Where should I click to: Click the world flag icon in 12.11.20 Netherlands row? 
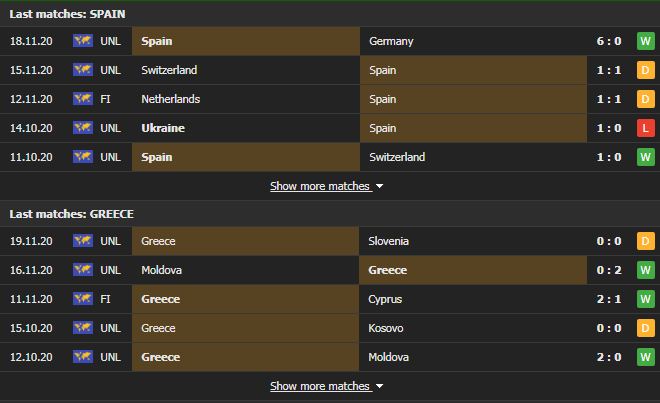pos(82,99)
